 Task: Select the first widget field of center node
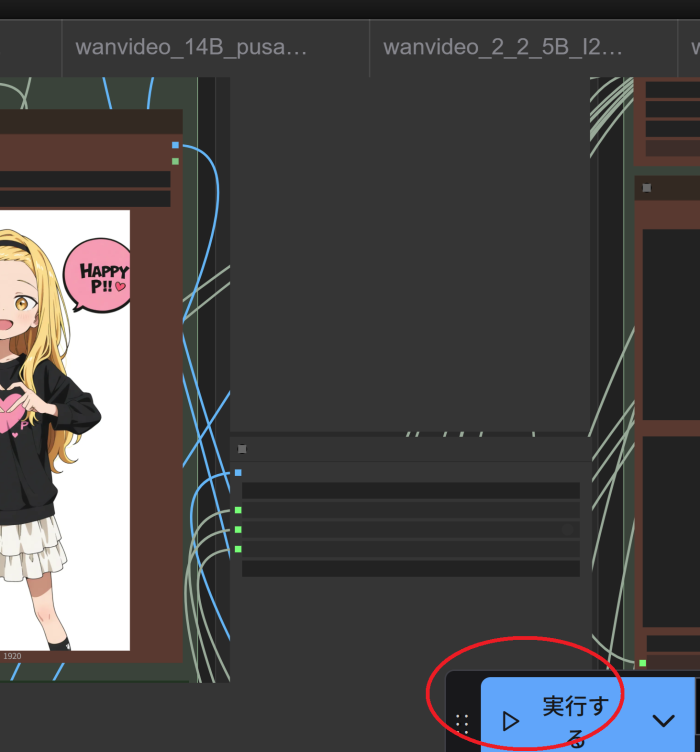pyautogui.click(x=411, y=491)
